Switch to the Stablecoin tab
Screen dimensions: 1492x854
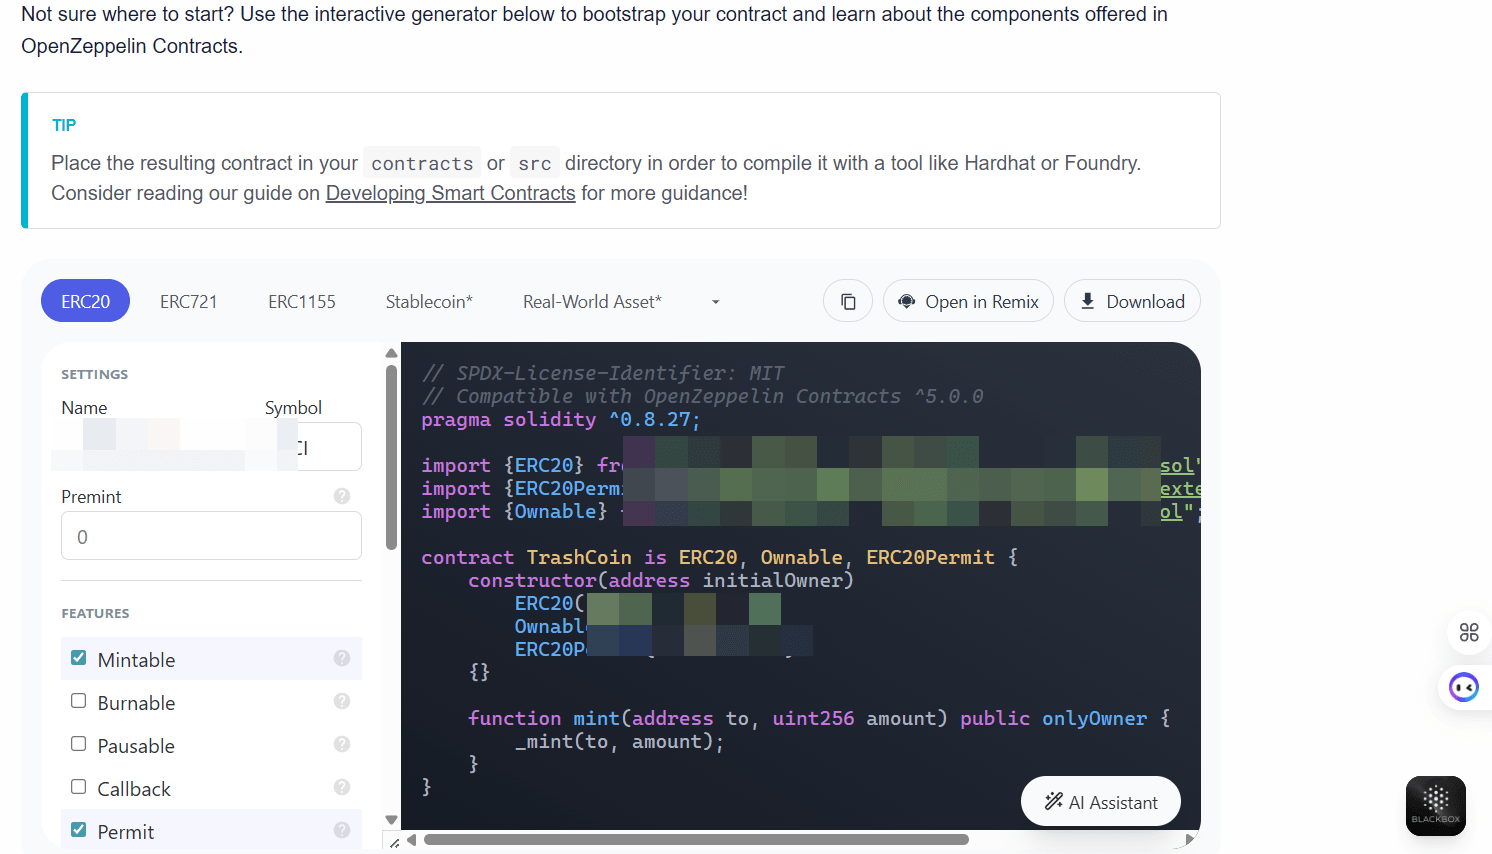[429, 301]
